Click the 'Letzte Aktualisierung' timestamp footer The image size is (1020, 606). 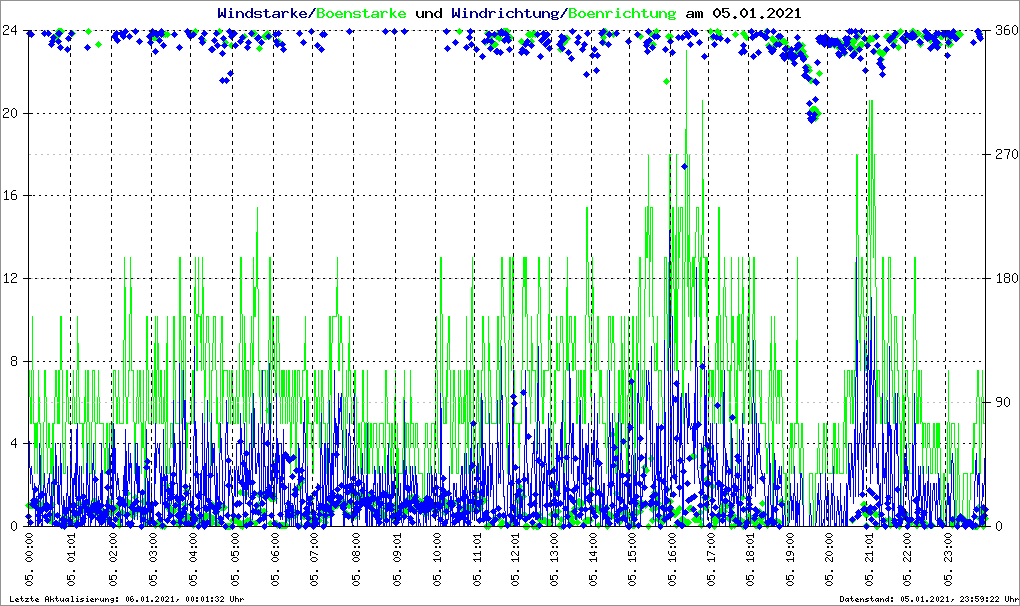(127, 599)
